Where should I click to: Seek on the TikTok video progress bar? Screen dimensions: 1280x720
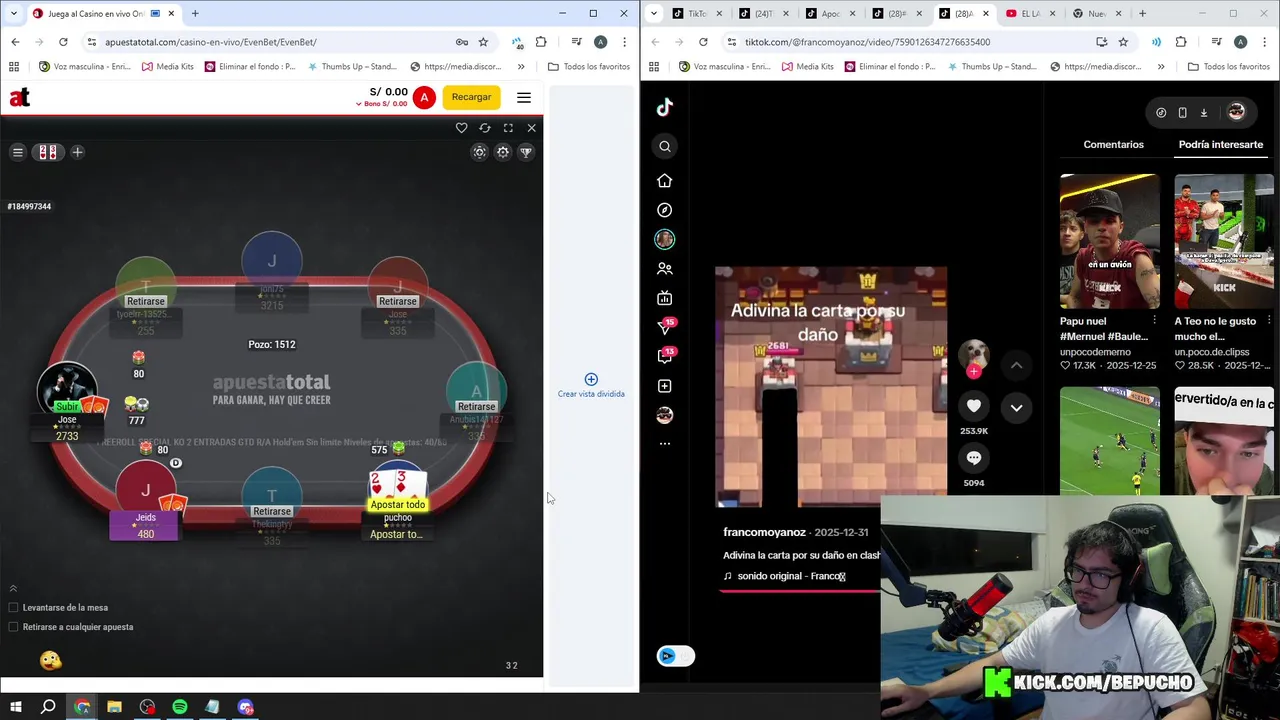click(x=800, y=591)
